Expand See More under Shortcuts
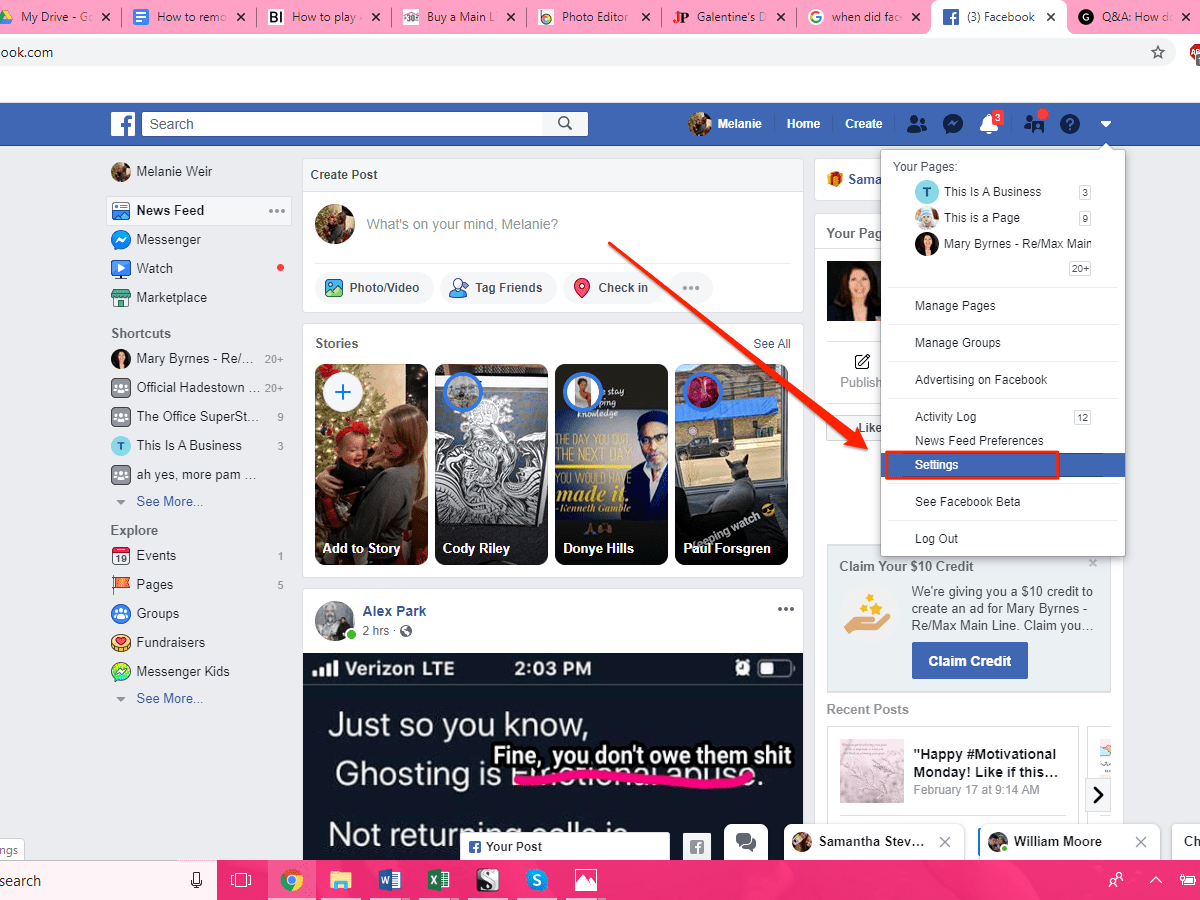 tap(169, 501)
